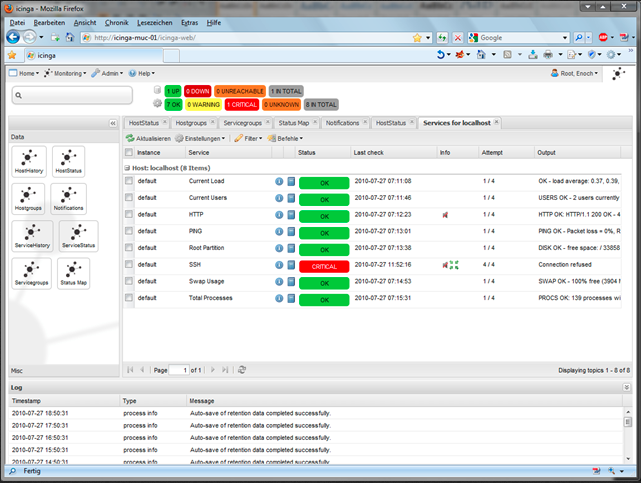This screenshot has height=483, width=641.
Task: Click the Log panel vertical scrollbar
Action: click(x=628, y=435)
